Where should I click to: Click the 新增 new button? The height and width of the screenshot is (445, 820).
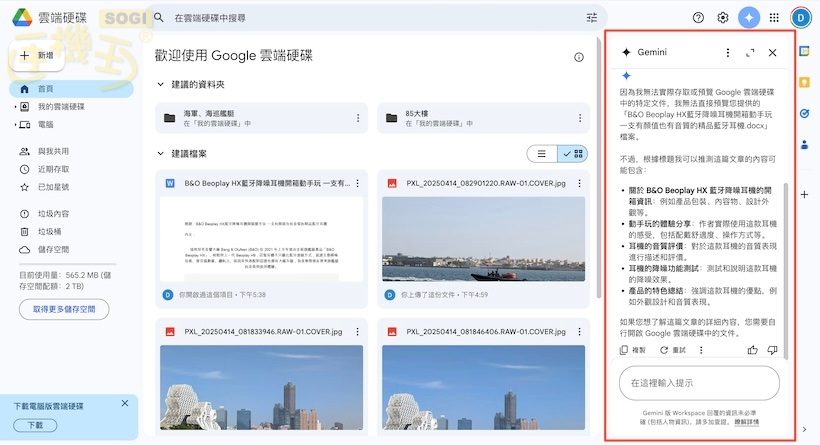coord(37,55)
